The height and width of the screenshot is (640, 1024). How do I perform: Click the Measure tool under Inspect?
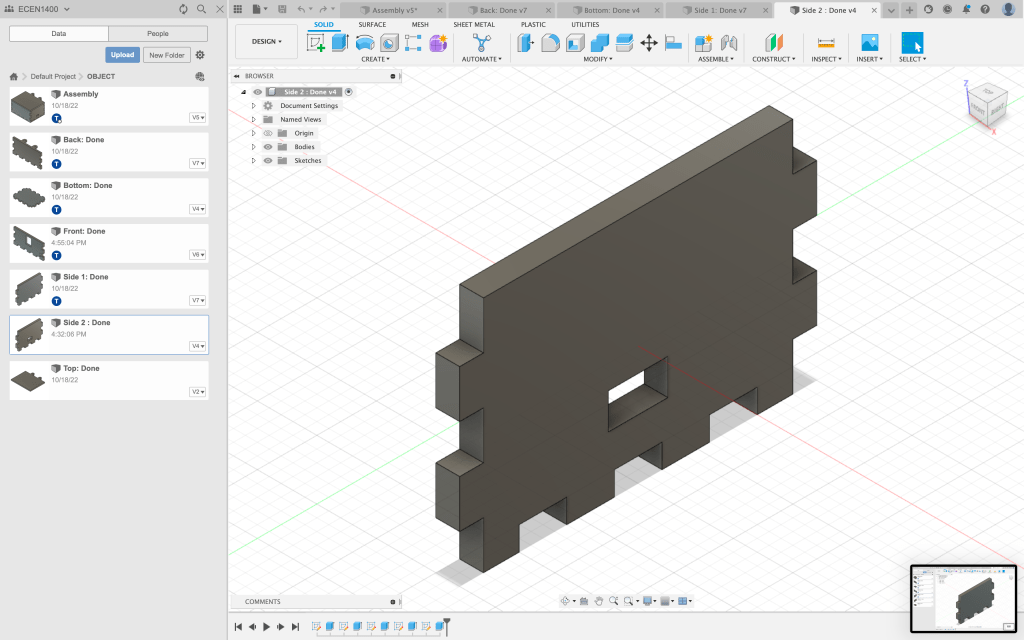(825, 43)
